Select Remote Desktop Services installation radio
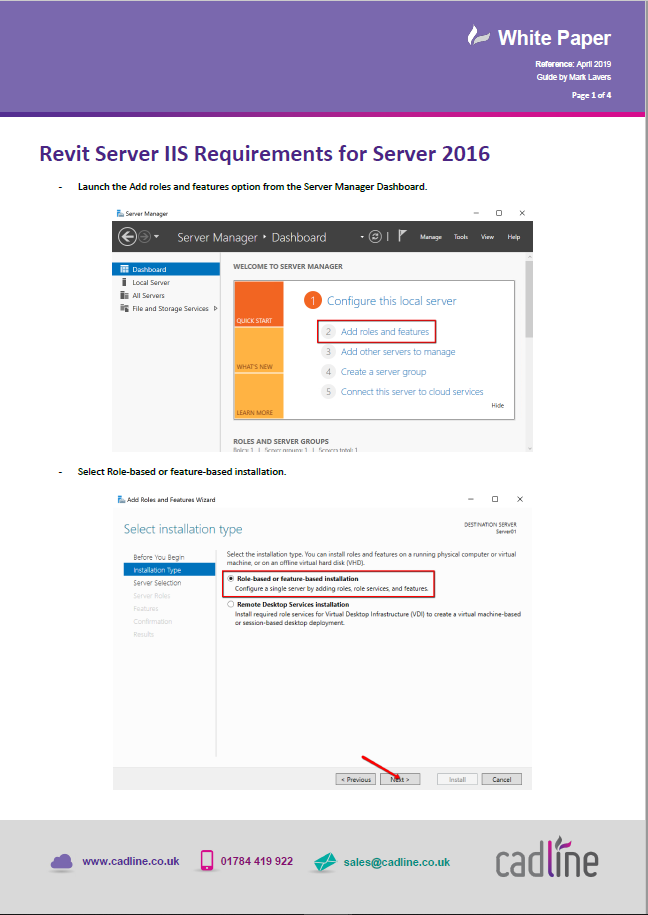The image size is (648, 915). 231,605
